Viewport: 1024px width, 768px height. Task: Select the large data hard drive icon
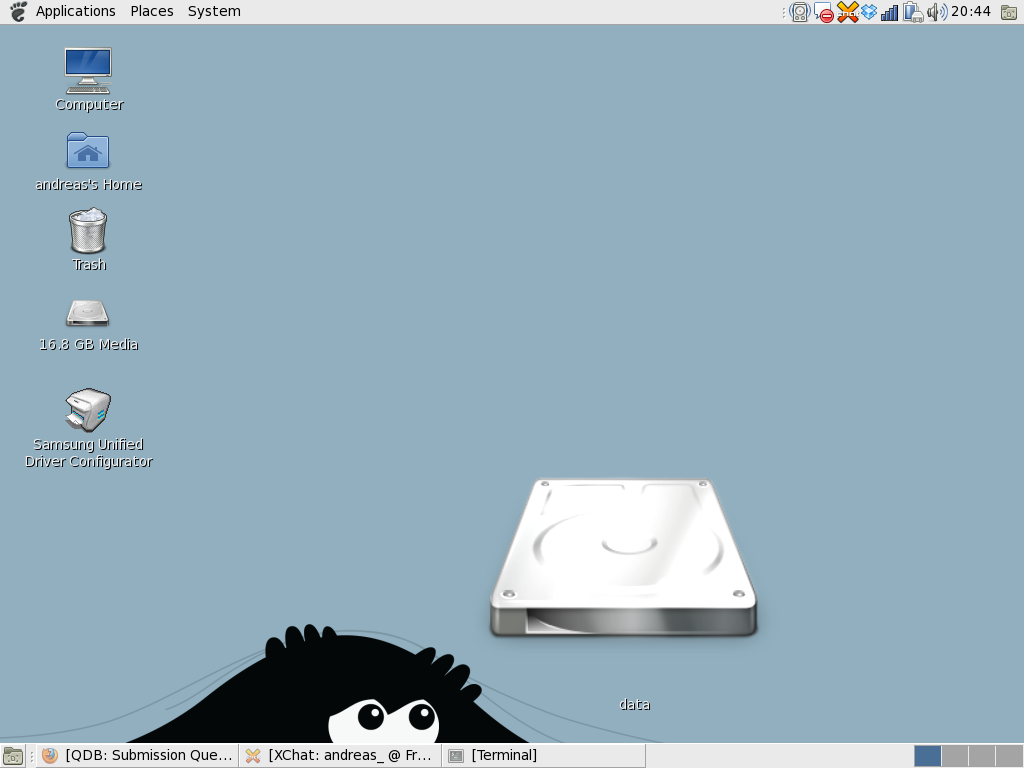pyautogui.click(x=623, y=558)
